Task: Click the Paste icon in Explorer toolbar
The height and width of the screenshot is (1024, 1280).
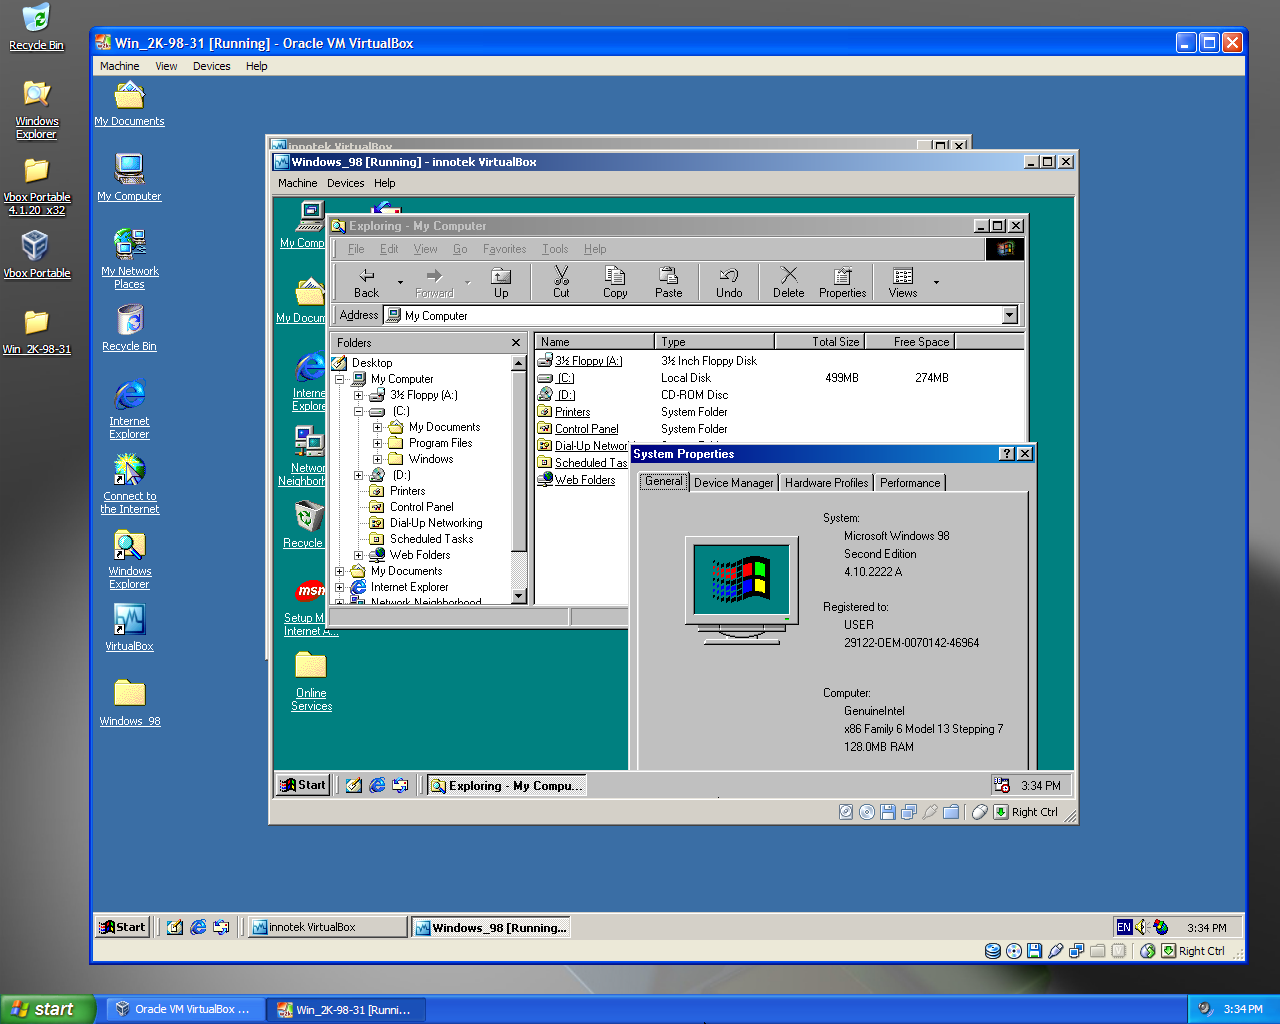Action: click(669, 282)
